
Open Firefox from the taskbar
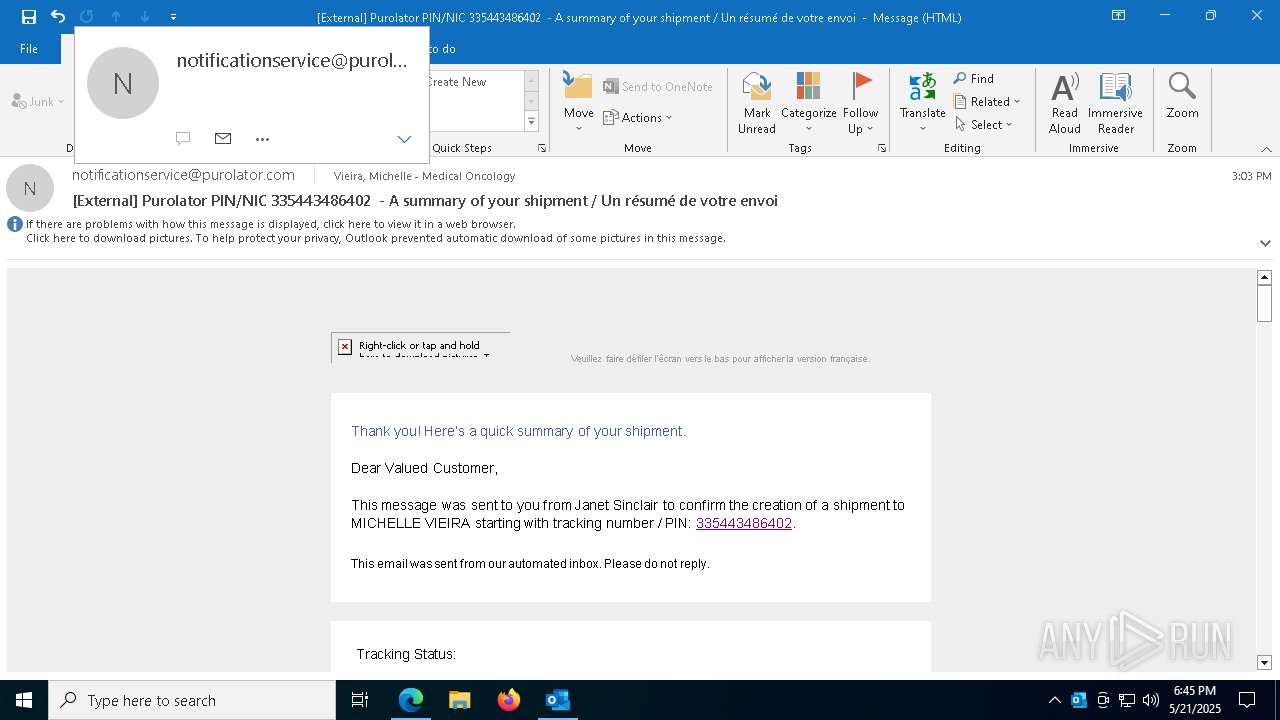[509, 700]
